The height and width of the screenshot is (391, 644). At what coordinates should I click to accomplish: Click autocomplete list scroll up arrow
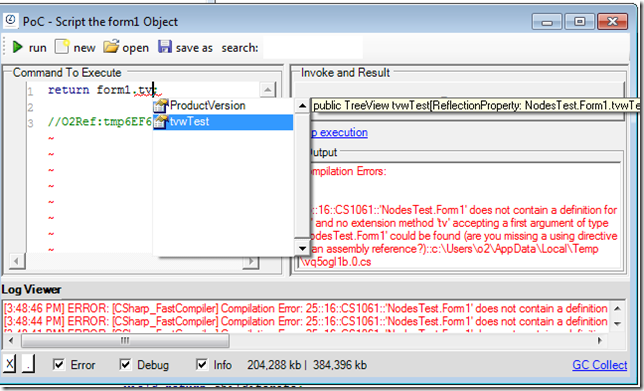pos(302,106)
